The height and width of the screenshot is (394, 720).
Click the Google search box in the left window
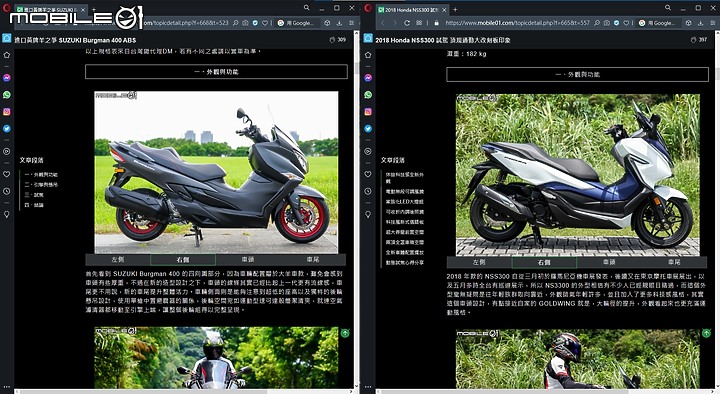(x=298, y=23)
